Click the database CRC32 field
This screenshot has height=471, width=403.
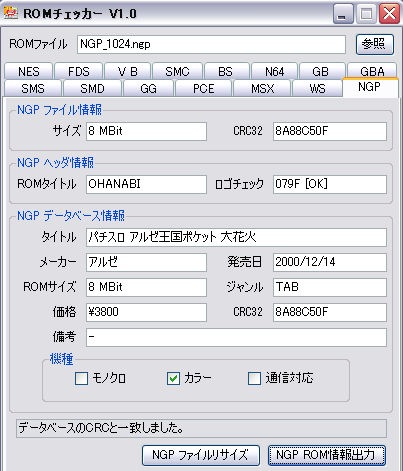[330, 312]
